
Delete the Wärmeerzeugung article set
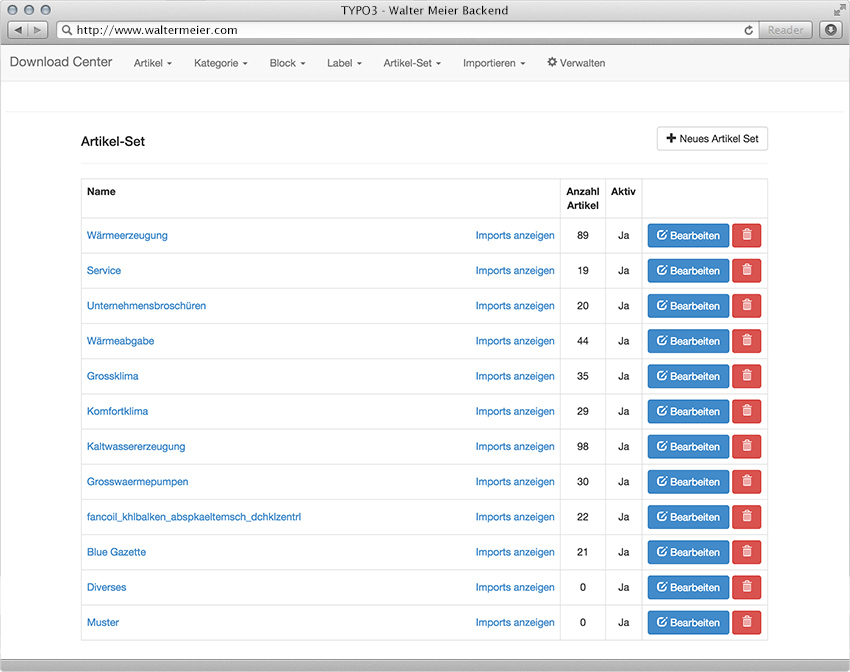[746, 235]
